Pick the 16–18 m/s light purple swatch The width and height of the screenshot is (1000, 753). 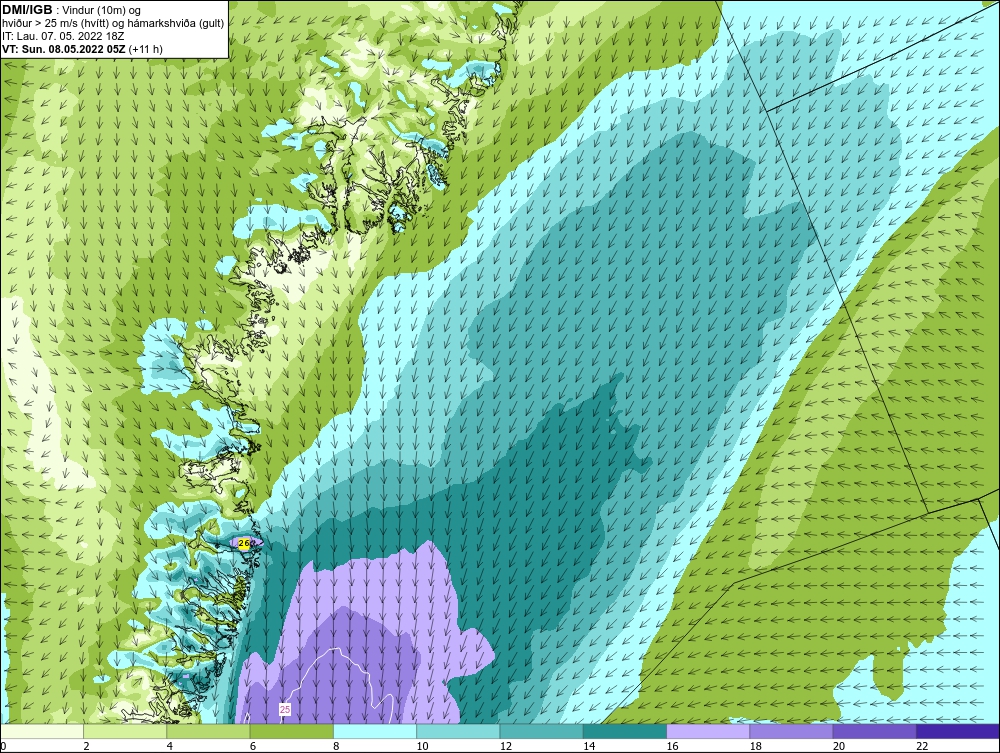708,731
